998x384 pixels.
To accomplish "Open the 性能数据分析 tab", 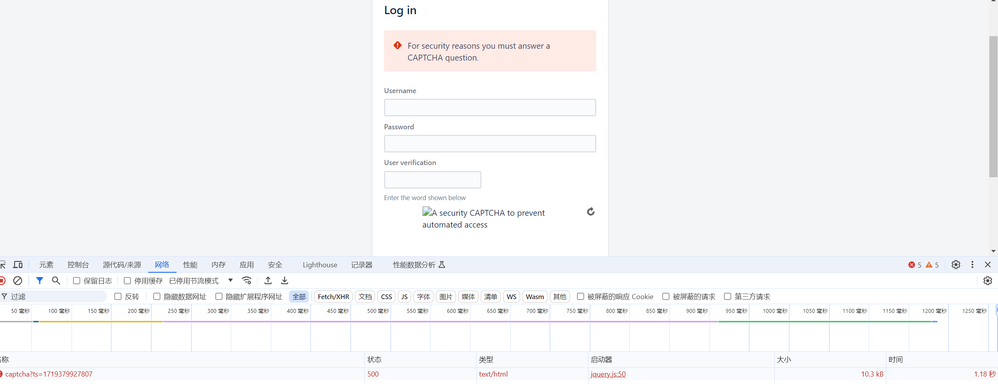I will pos(419,265).
